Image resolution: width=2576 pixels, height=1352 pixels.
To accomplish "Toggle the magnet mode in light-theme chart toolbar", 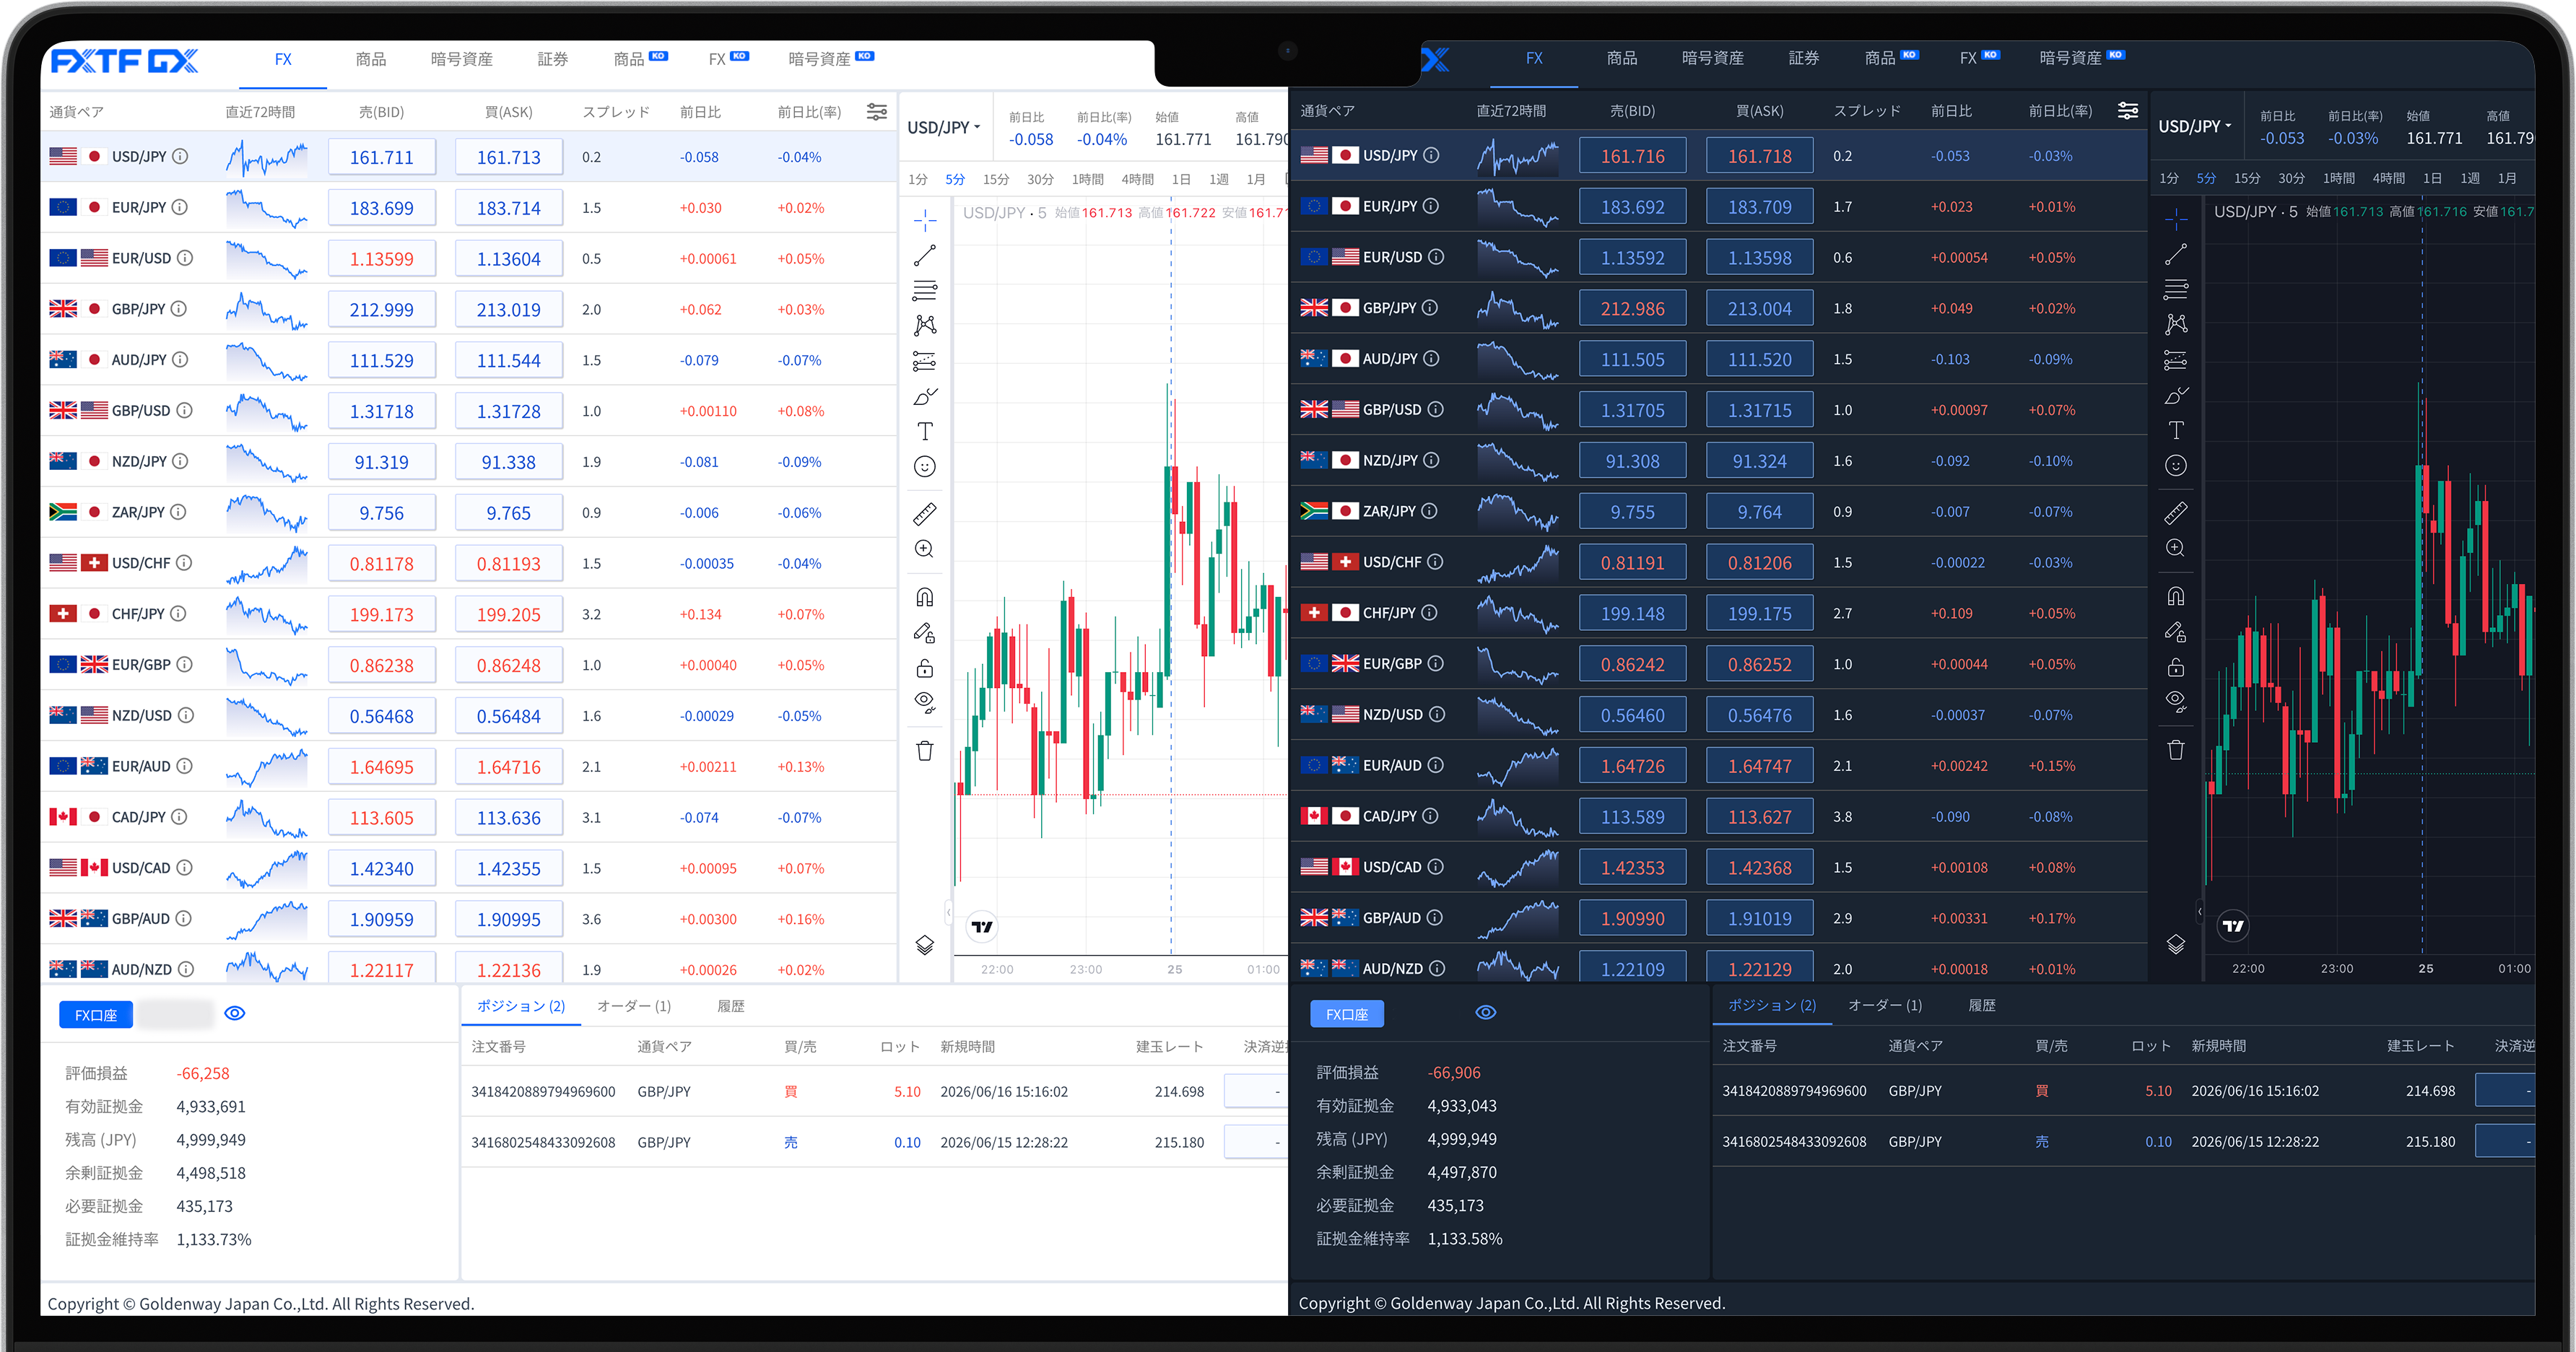I will (925, 597).
